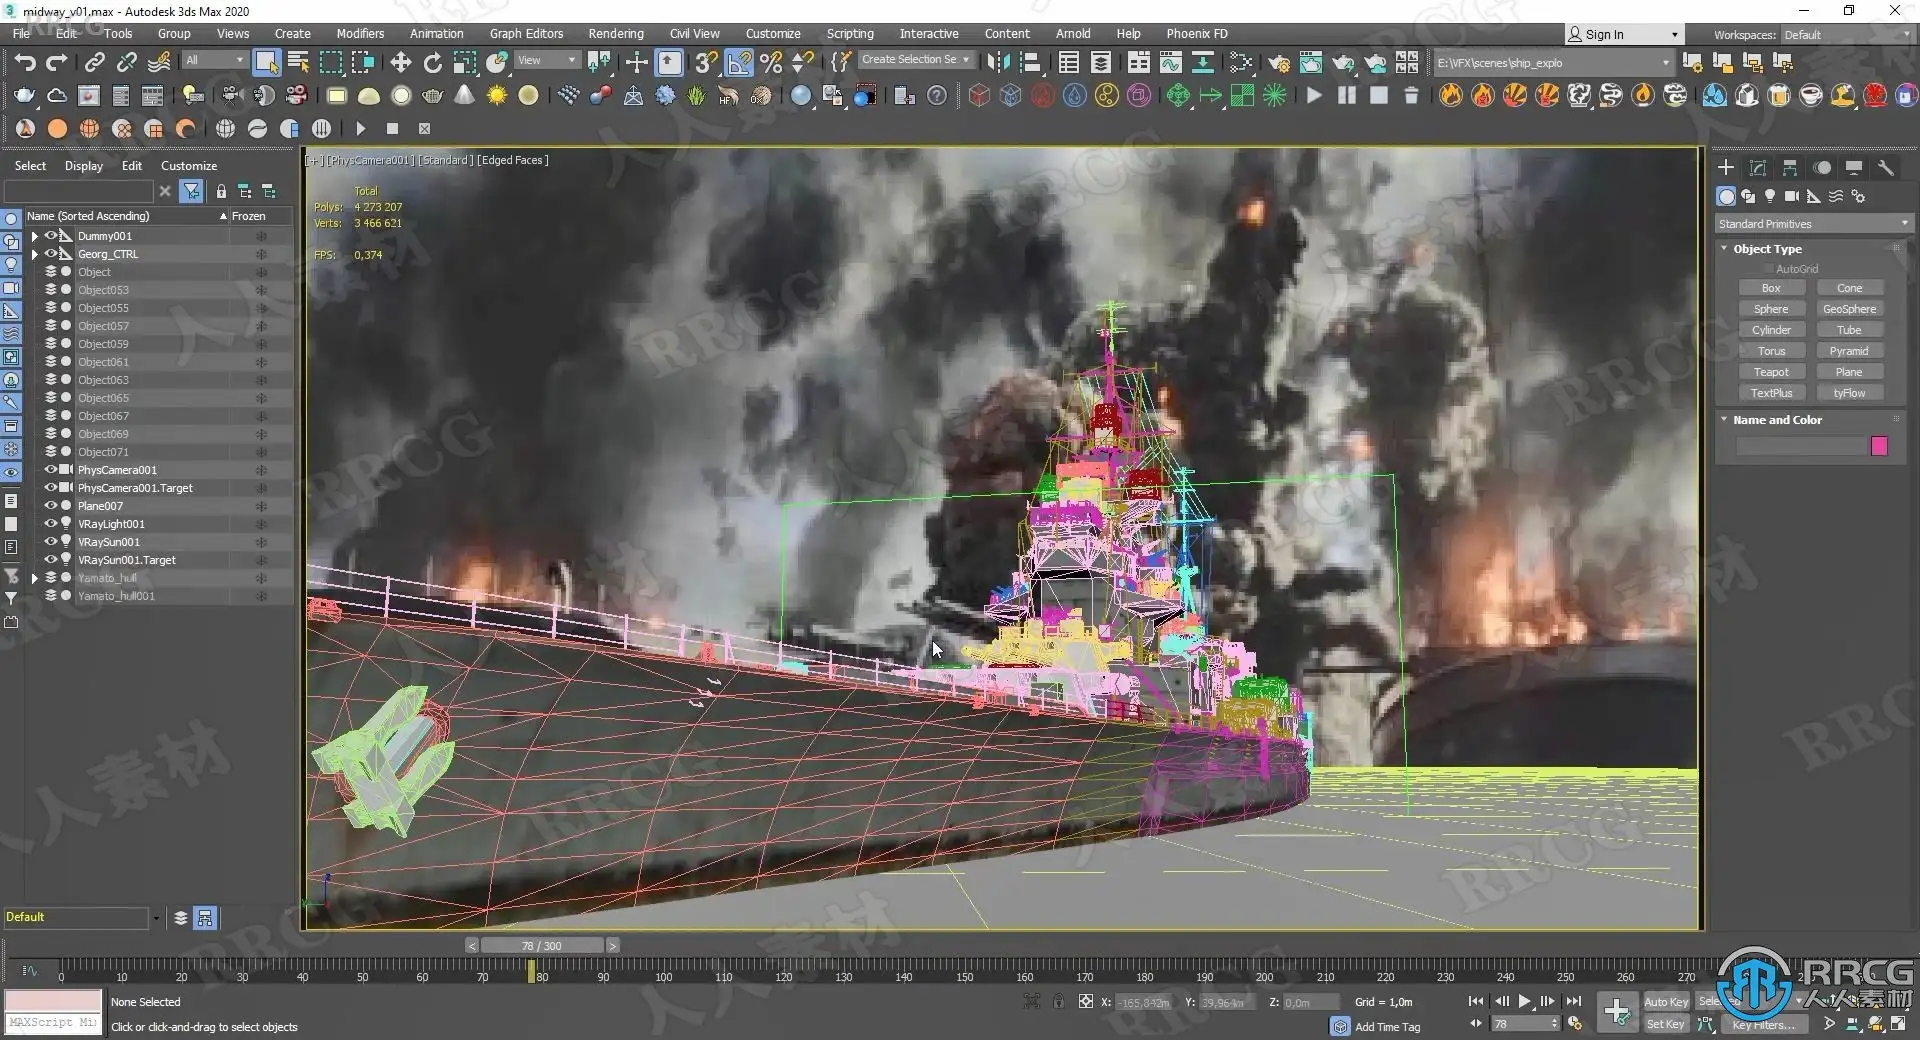Viewport: 1920px width, 1040px height.
Task: Click the Teapot object type button
Action: [x=1771, y=372]
